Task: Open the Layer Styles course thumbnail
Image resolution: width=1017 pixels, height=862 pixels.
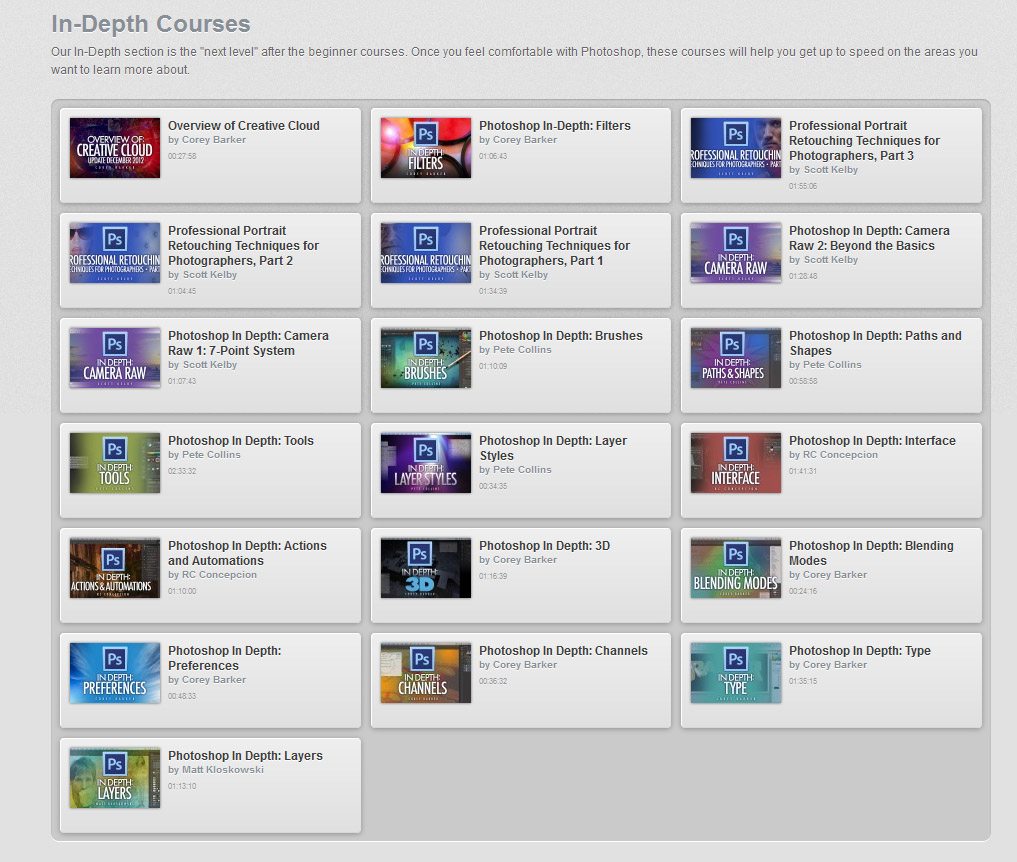Action: tap(425, 463)
